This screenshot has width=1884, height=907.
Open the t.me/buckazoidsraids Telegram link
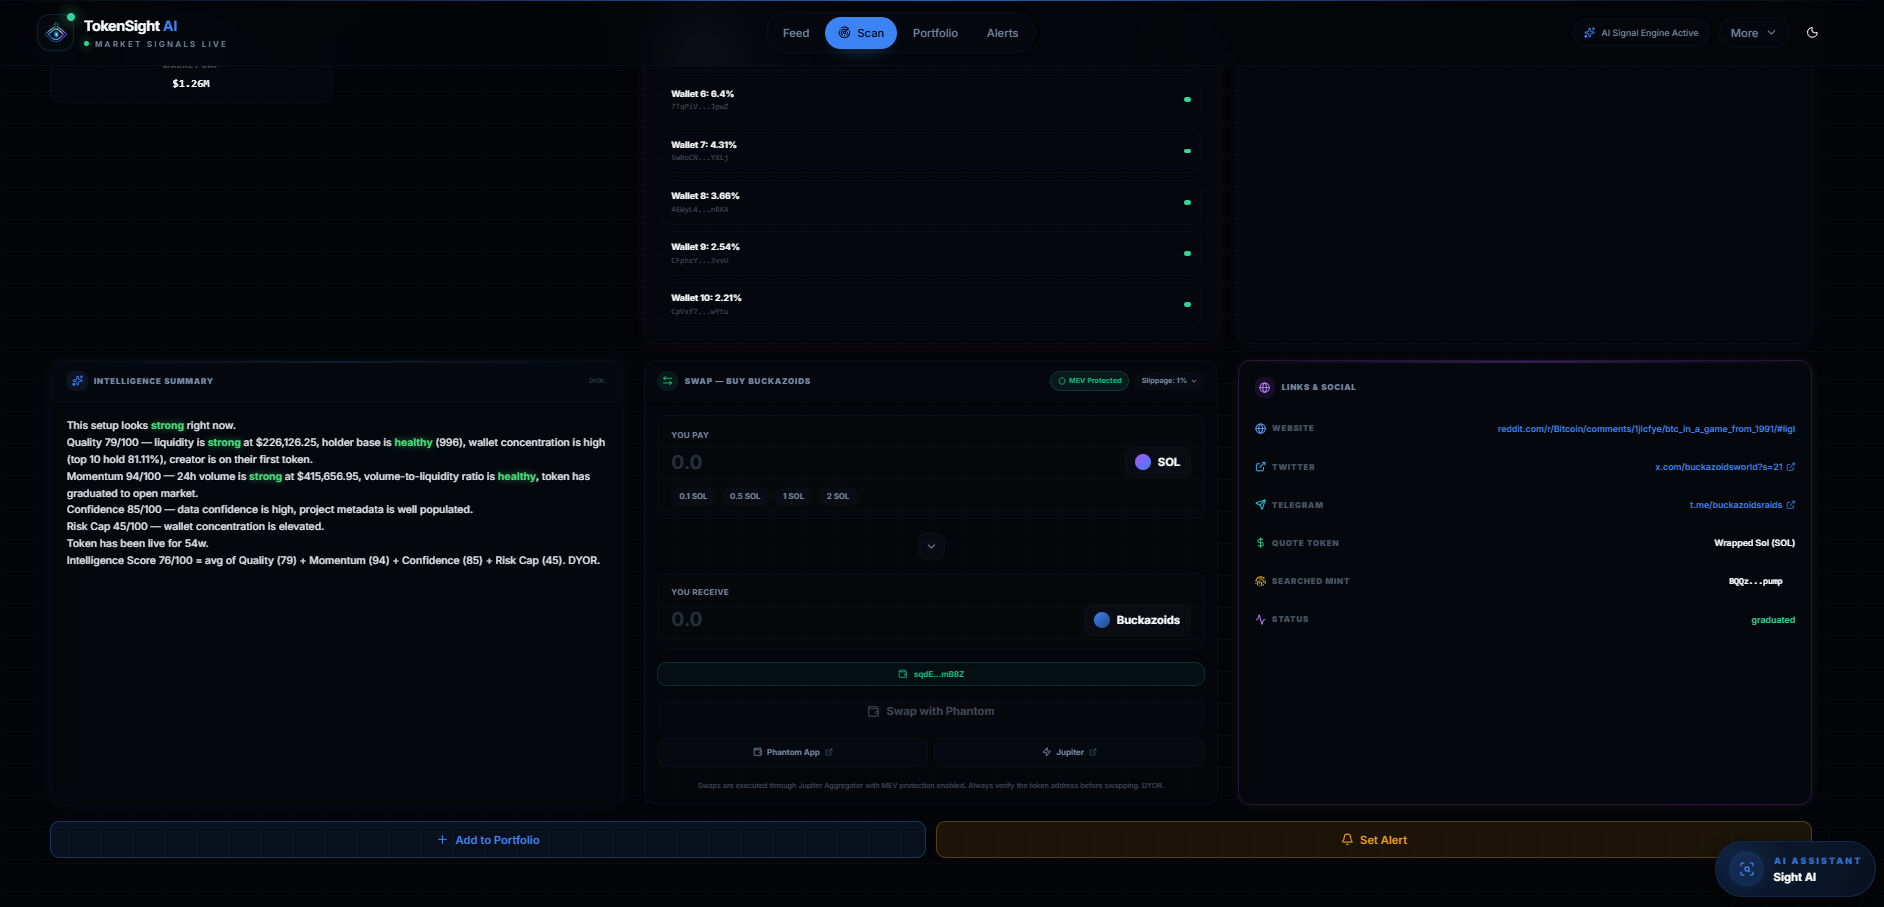click(x=1742, y=505)
